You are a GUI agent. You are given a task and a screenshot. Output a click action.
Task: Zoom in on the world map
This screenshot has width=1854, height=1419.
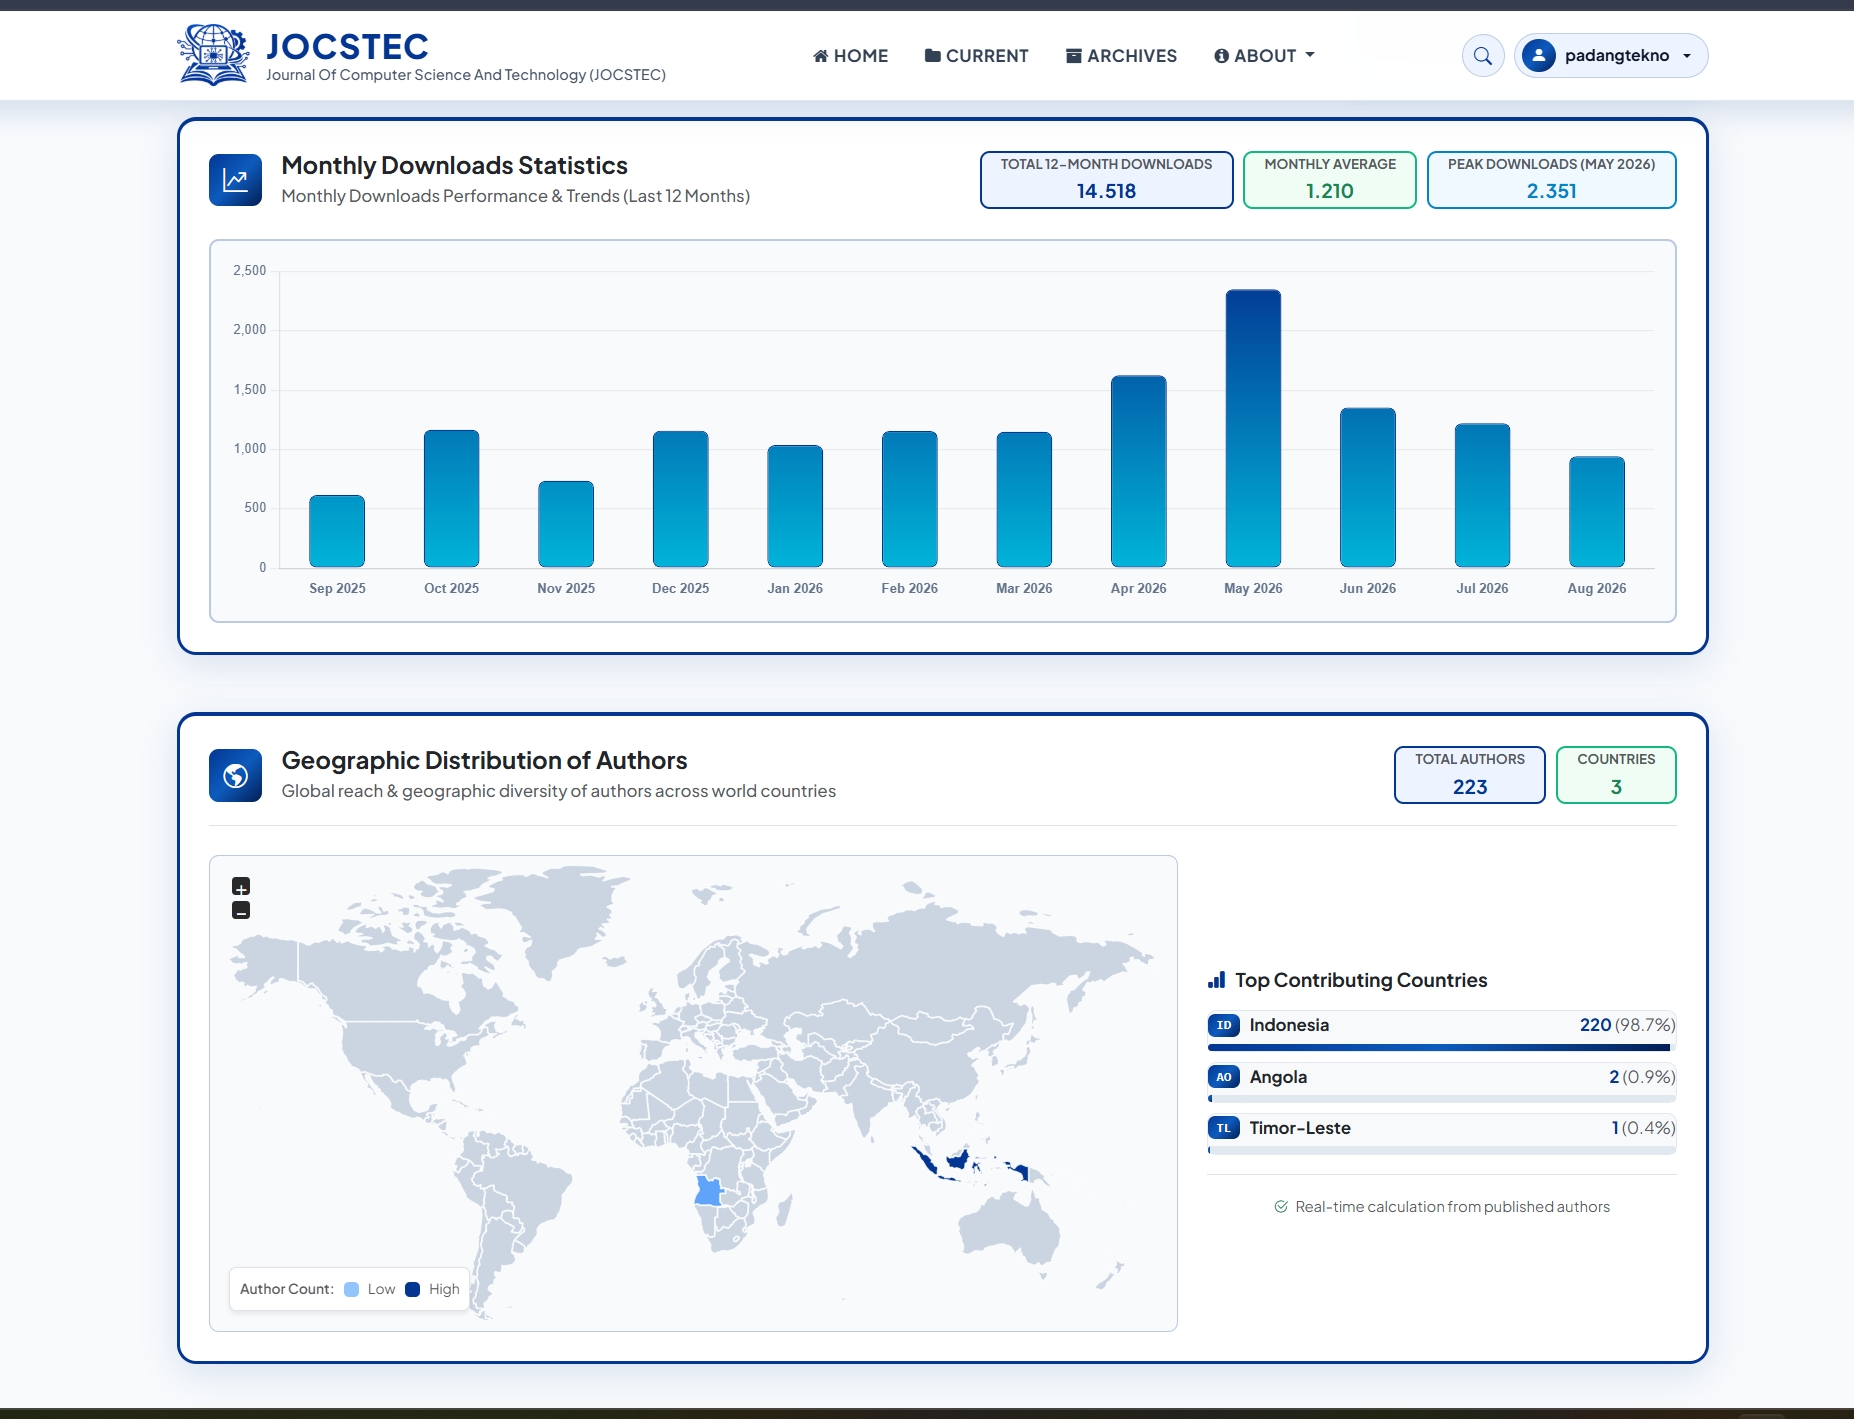tap(241, 887)
